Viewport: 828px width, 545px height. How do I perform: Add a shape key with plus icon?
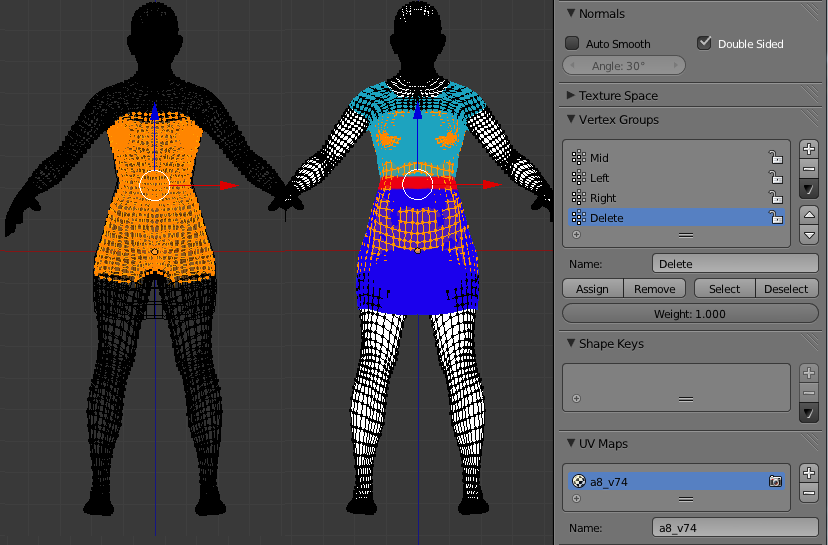tap(809, 373)
